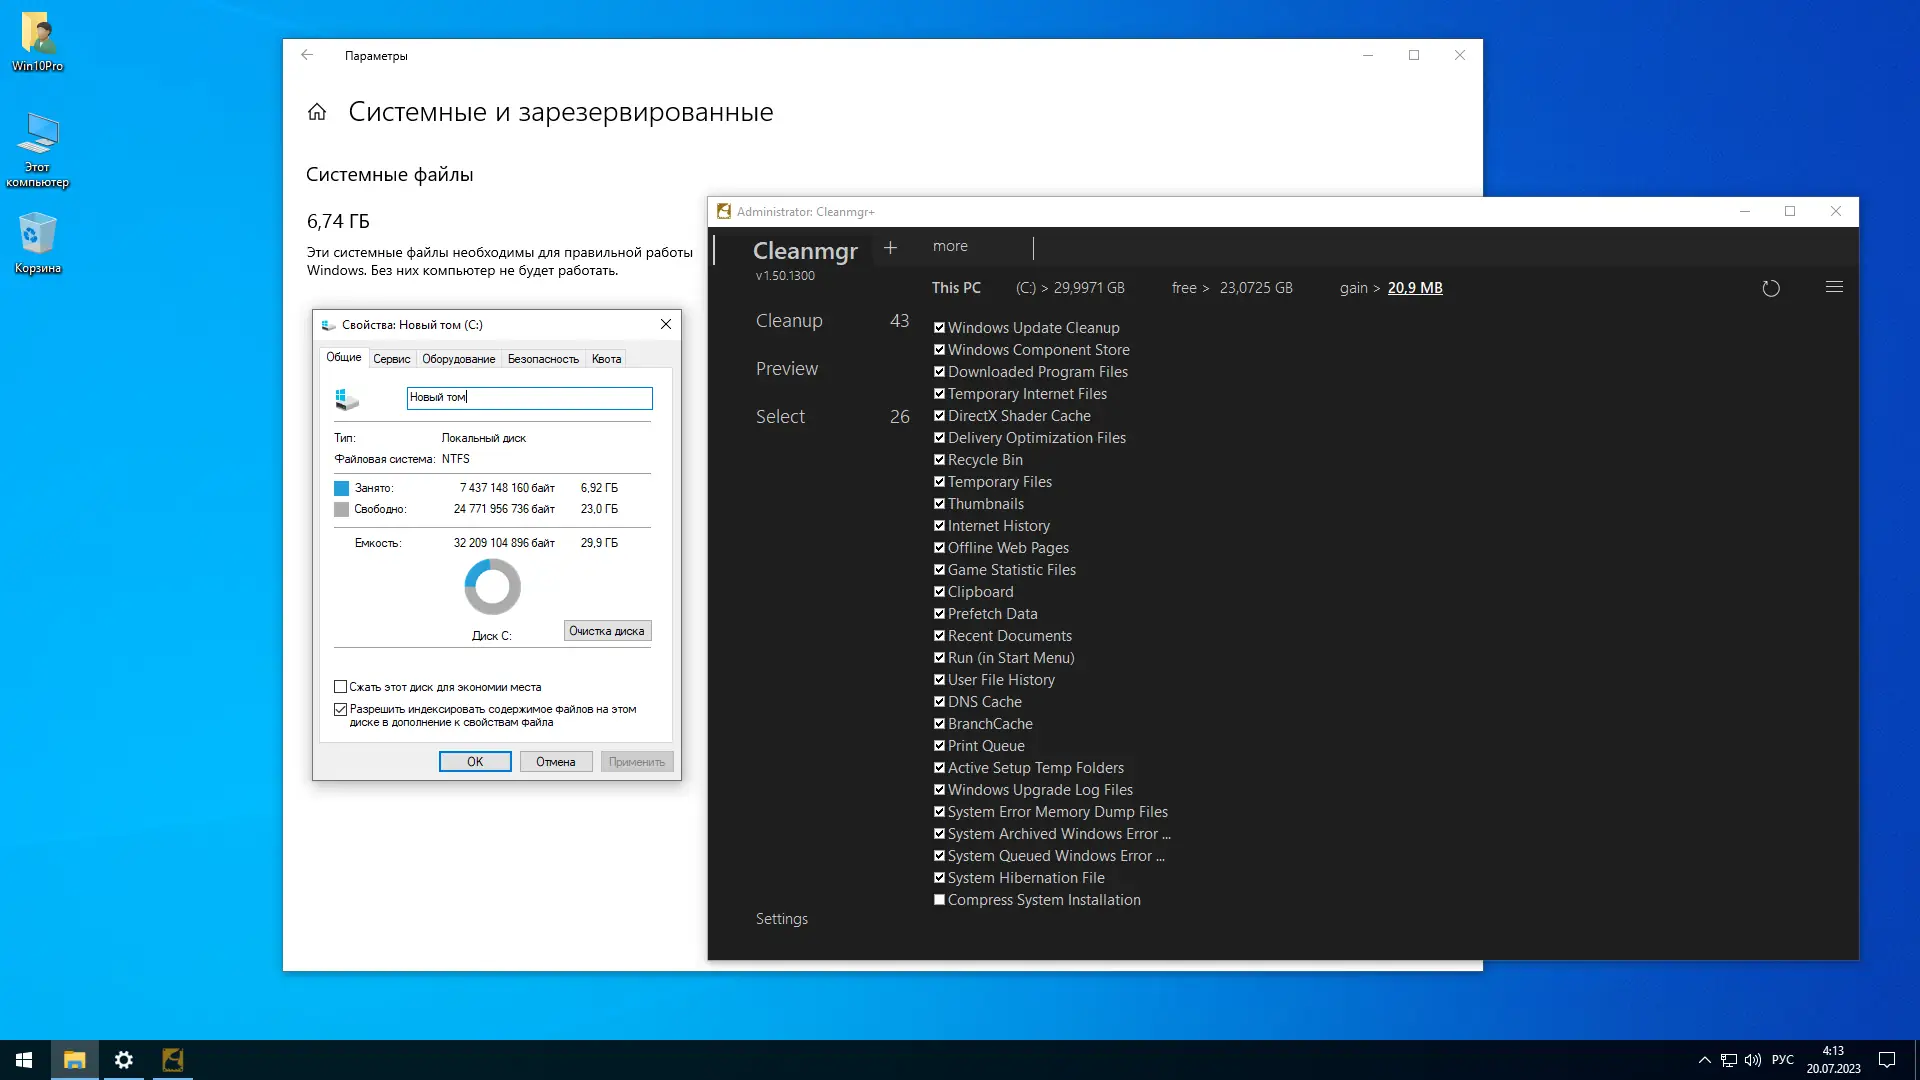Click the Windows Start button
This screenshot has width=1920, height=1080.
click(x=24, y=1060)
